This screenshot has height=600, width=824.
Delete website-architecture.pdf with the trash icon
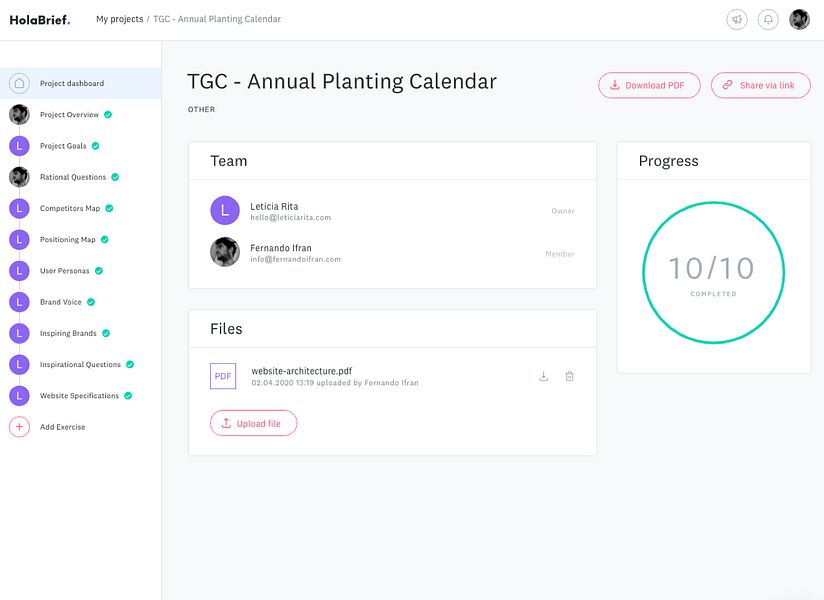pos(570,376)
